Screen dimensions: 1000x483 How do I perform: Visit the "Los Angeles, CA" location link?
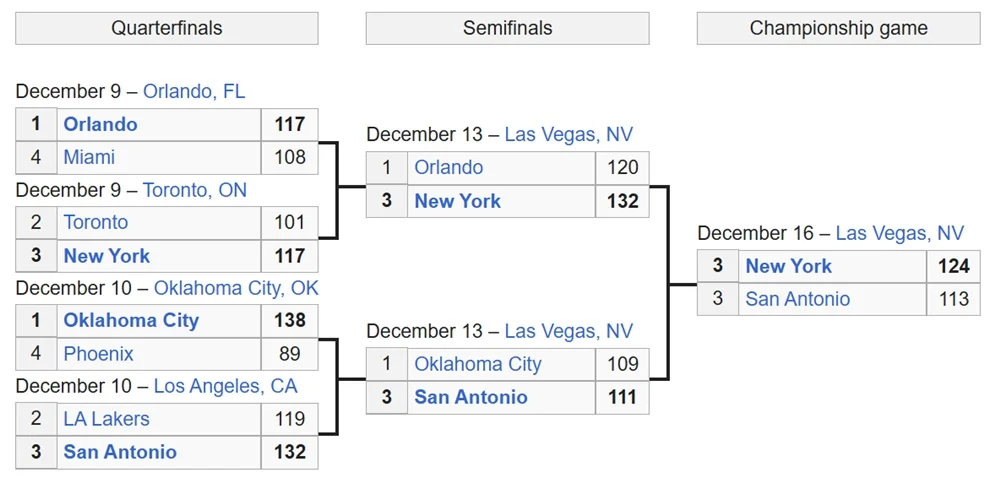(225, 386)
